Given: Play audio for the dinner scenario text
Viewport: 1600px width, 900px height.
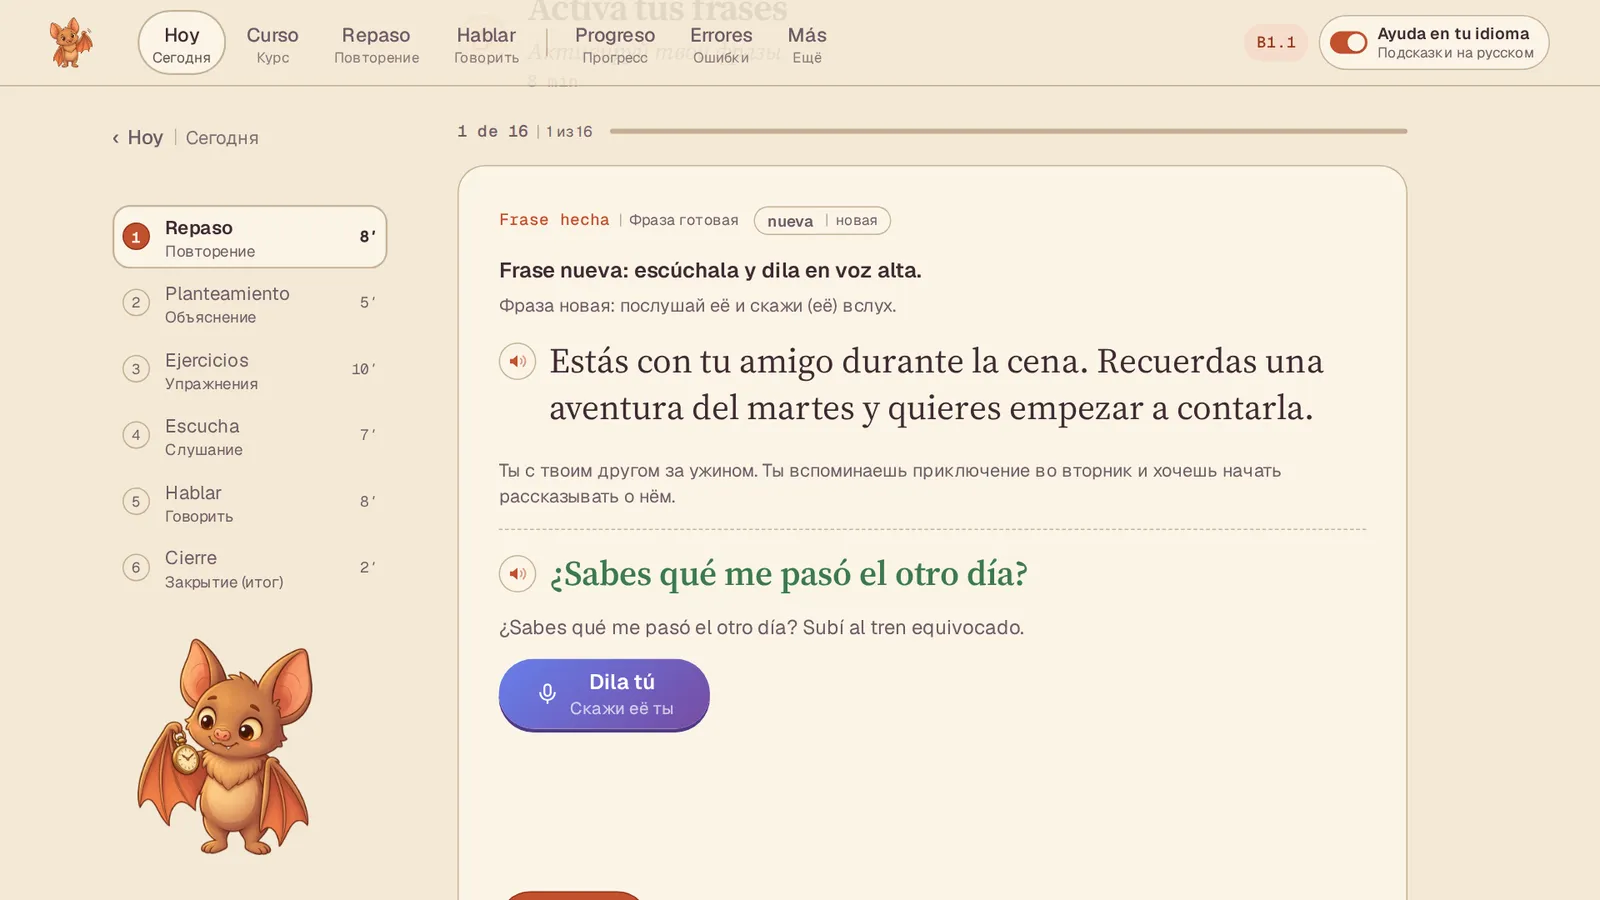Looking at the screenshot, I should point(517,361).
